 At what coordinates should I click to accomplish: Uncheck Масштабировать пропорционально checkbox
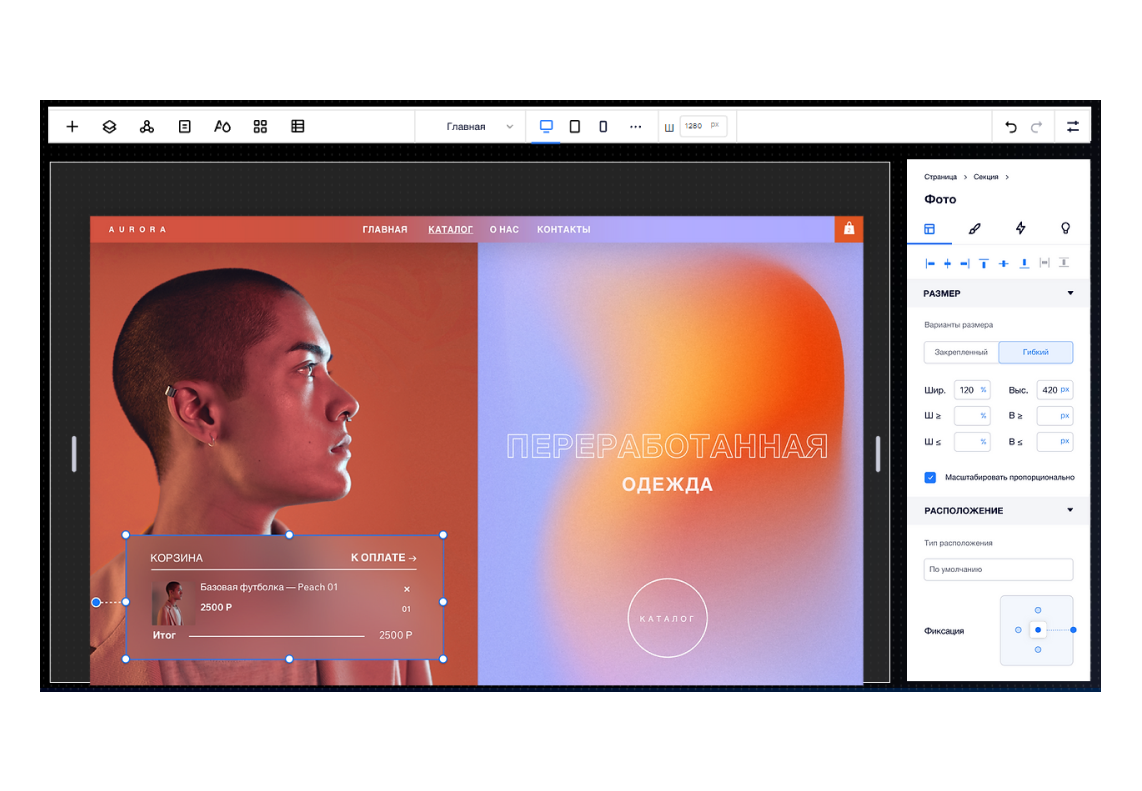930,478
